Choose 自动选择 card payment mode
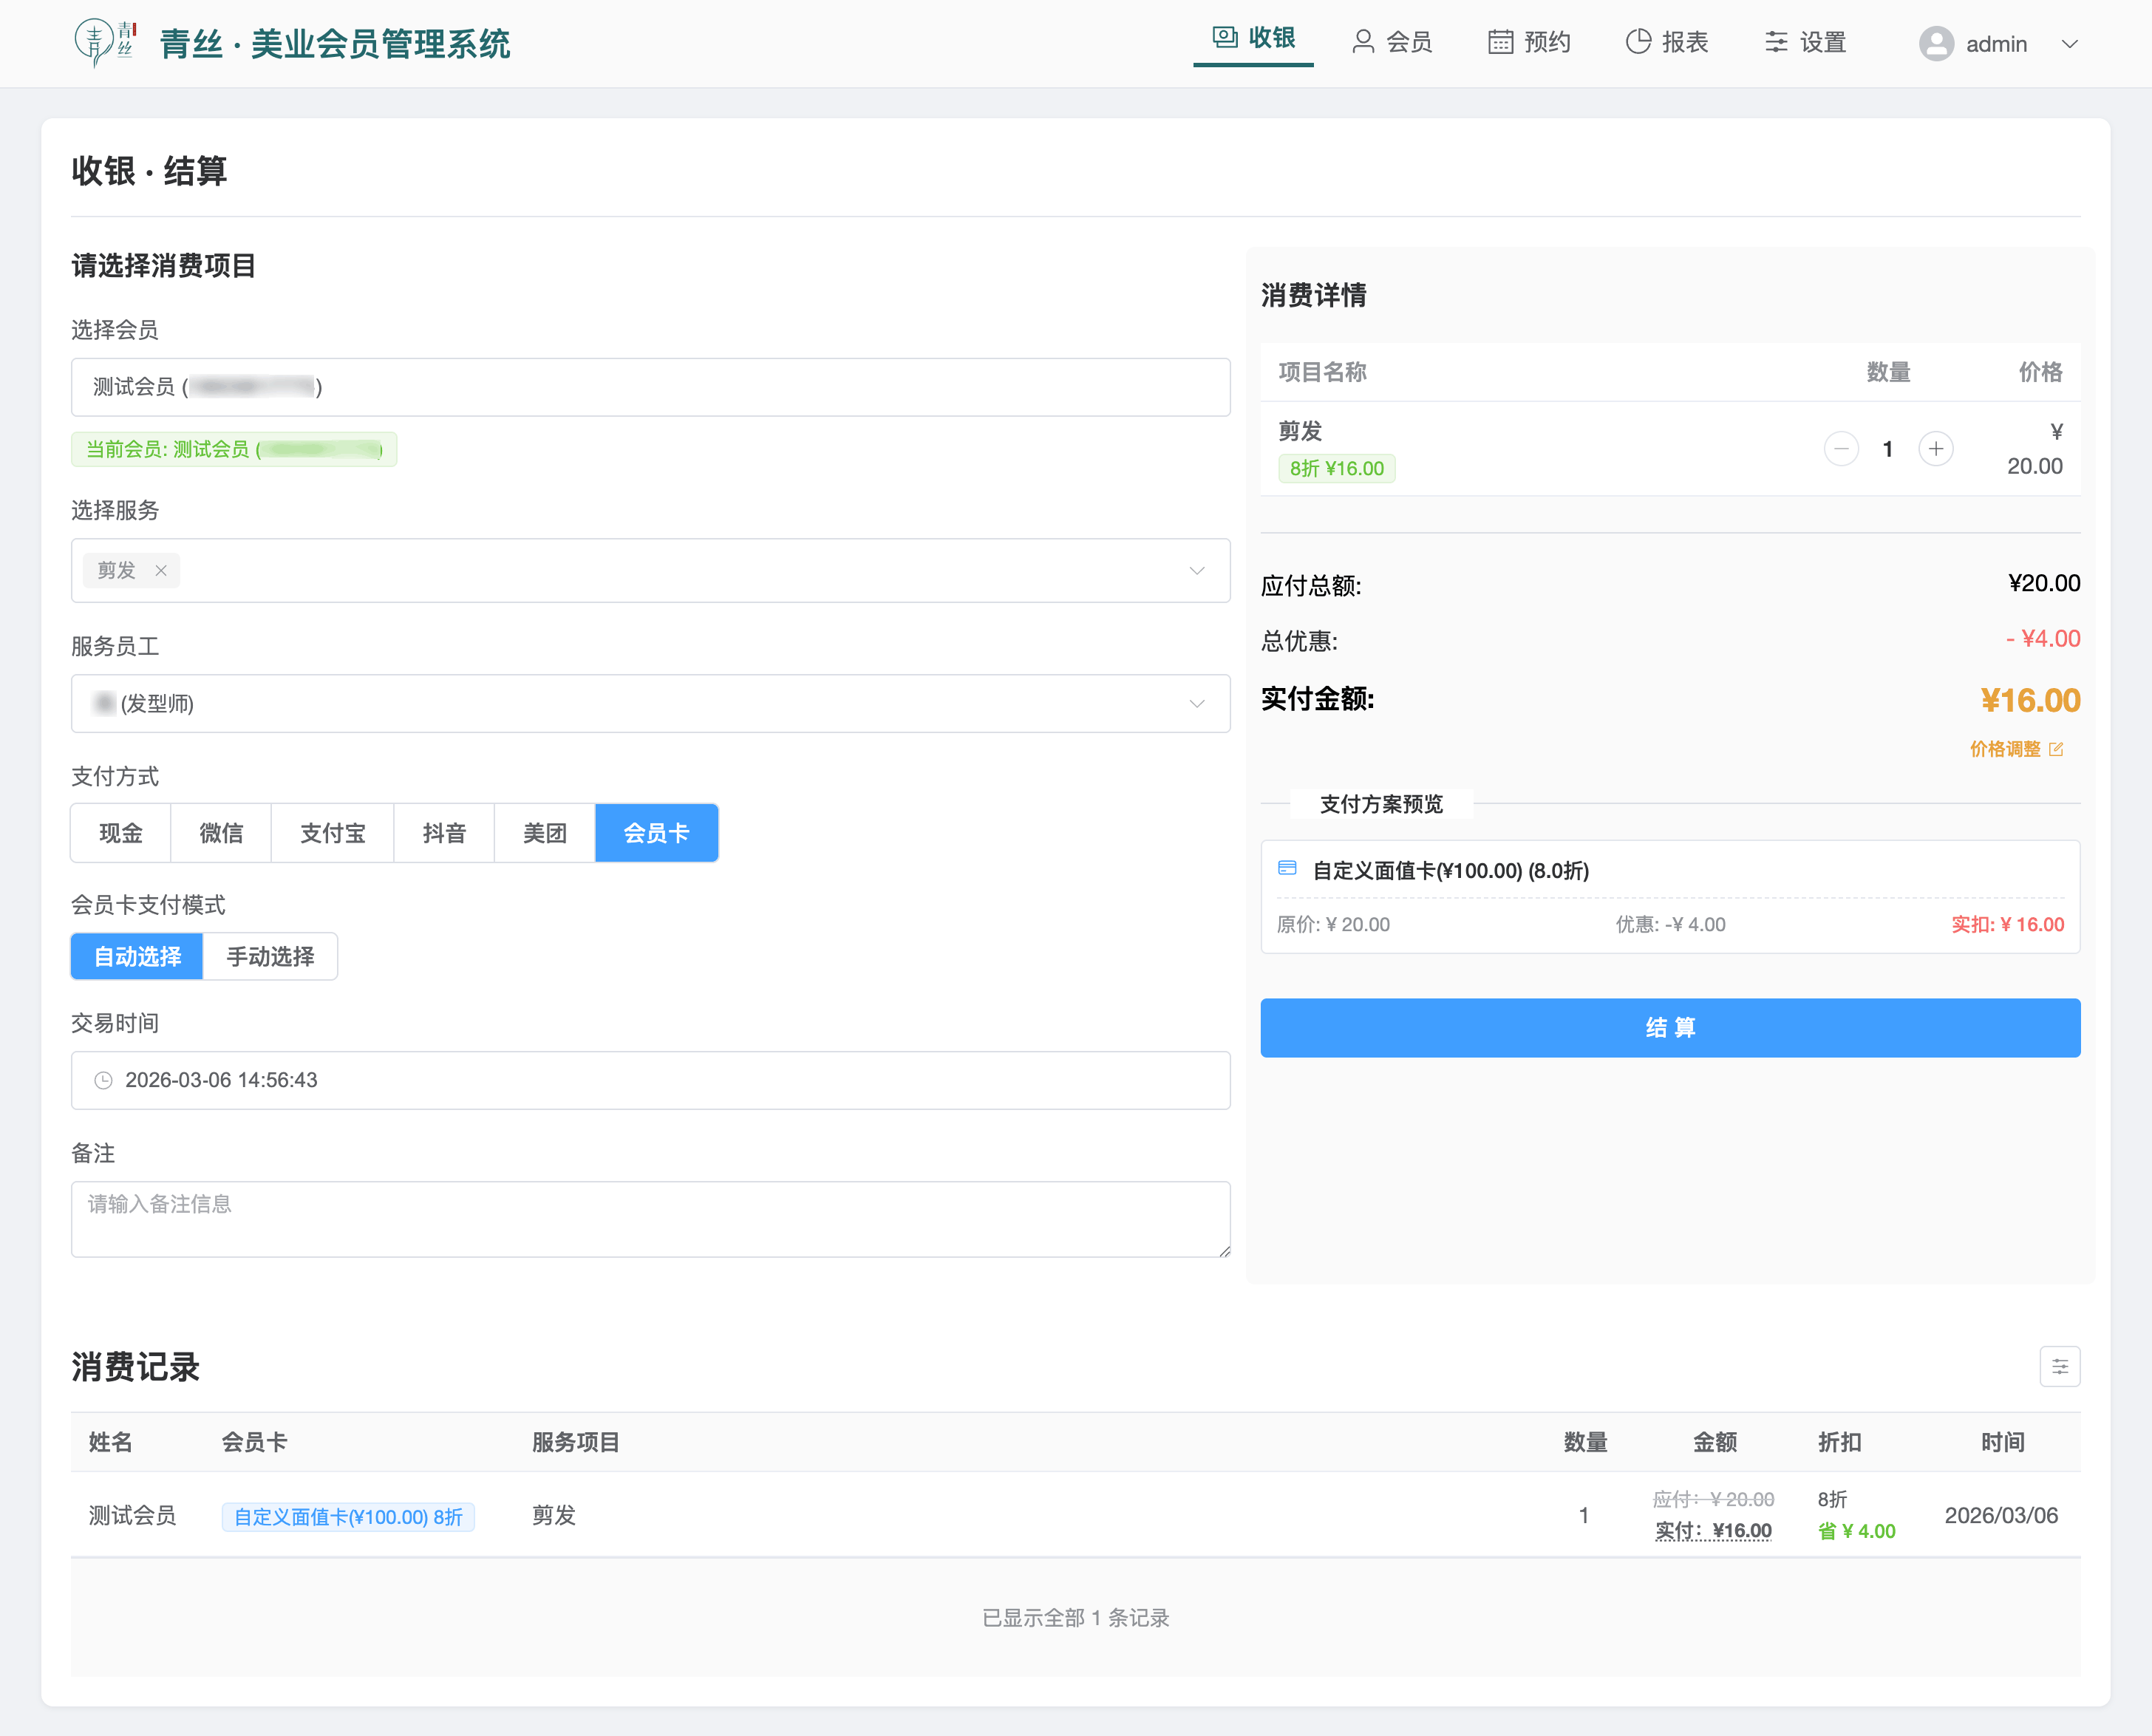 (x=137, y=957)
